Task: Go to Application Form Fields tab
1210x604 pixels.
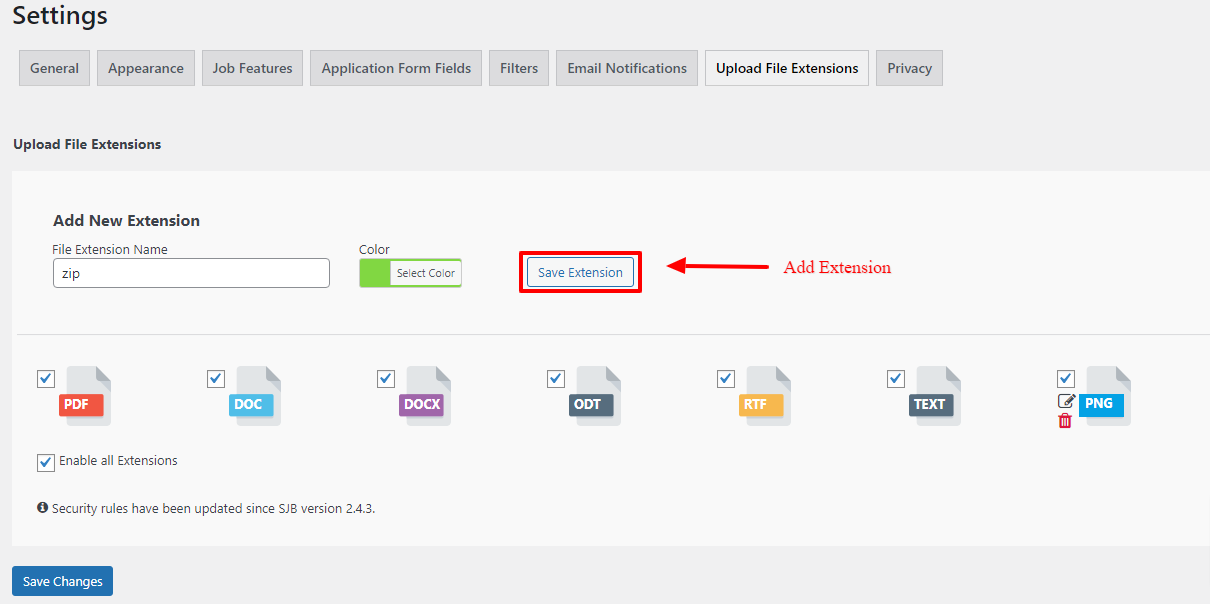Action: tap(396, 68)
